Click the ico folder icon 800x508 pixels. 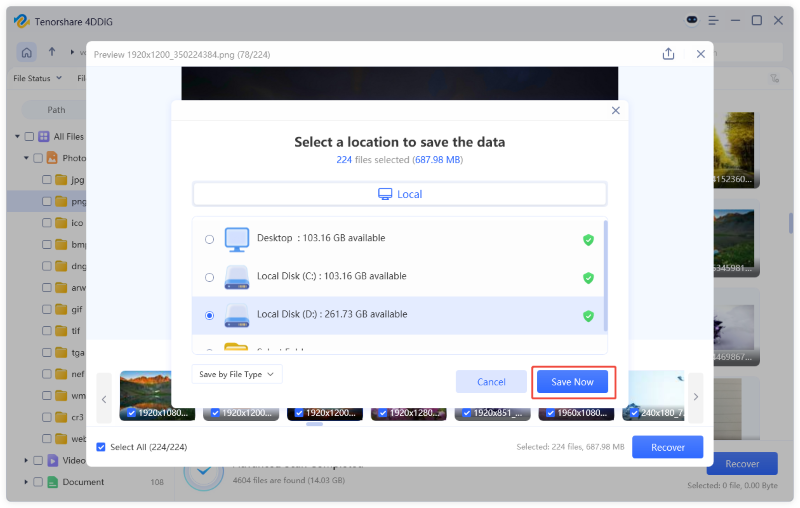[61, 223]
